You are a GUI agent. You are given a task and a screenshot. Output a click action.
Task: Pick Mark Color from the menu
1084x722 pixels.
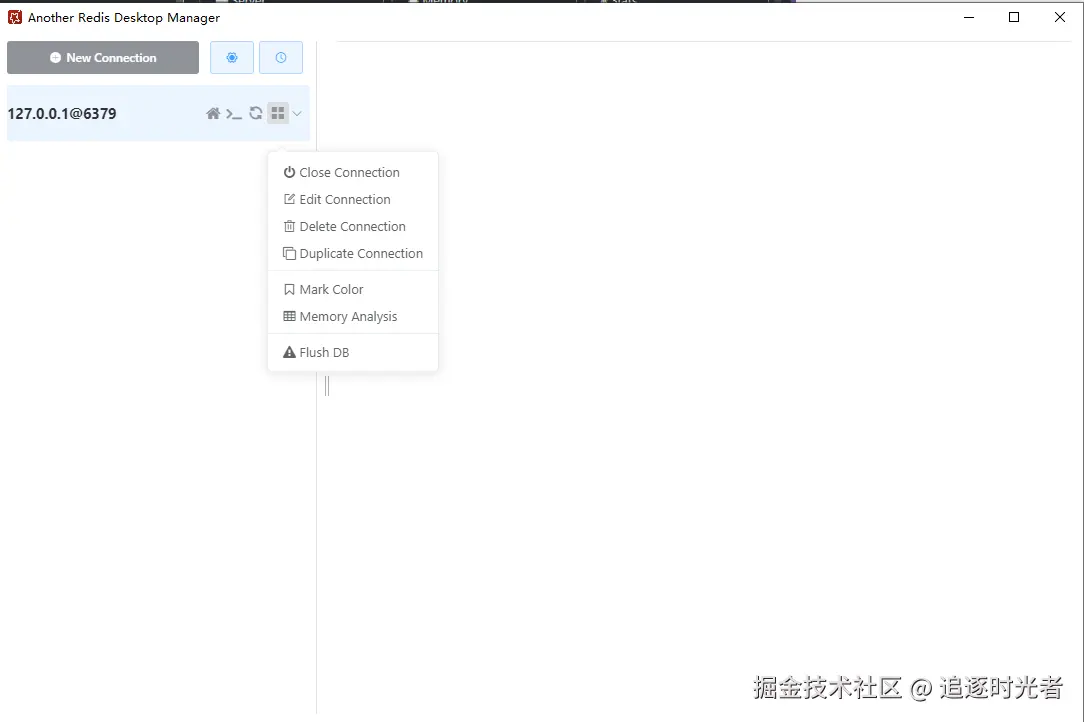tap(353, 289)
